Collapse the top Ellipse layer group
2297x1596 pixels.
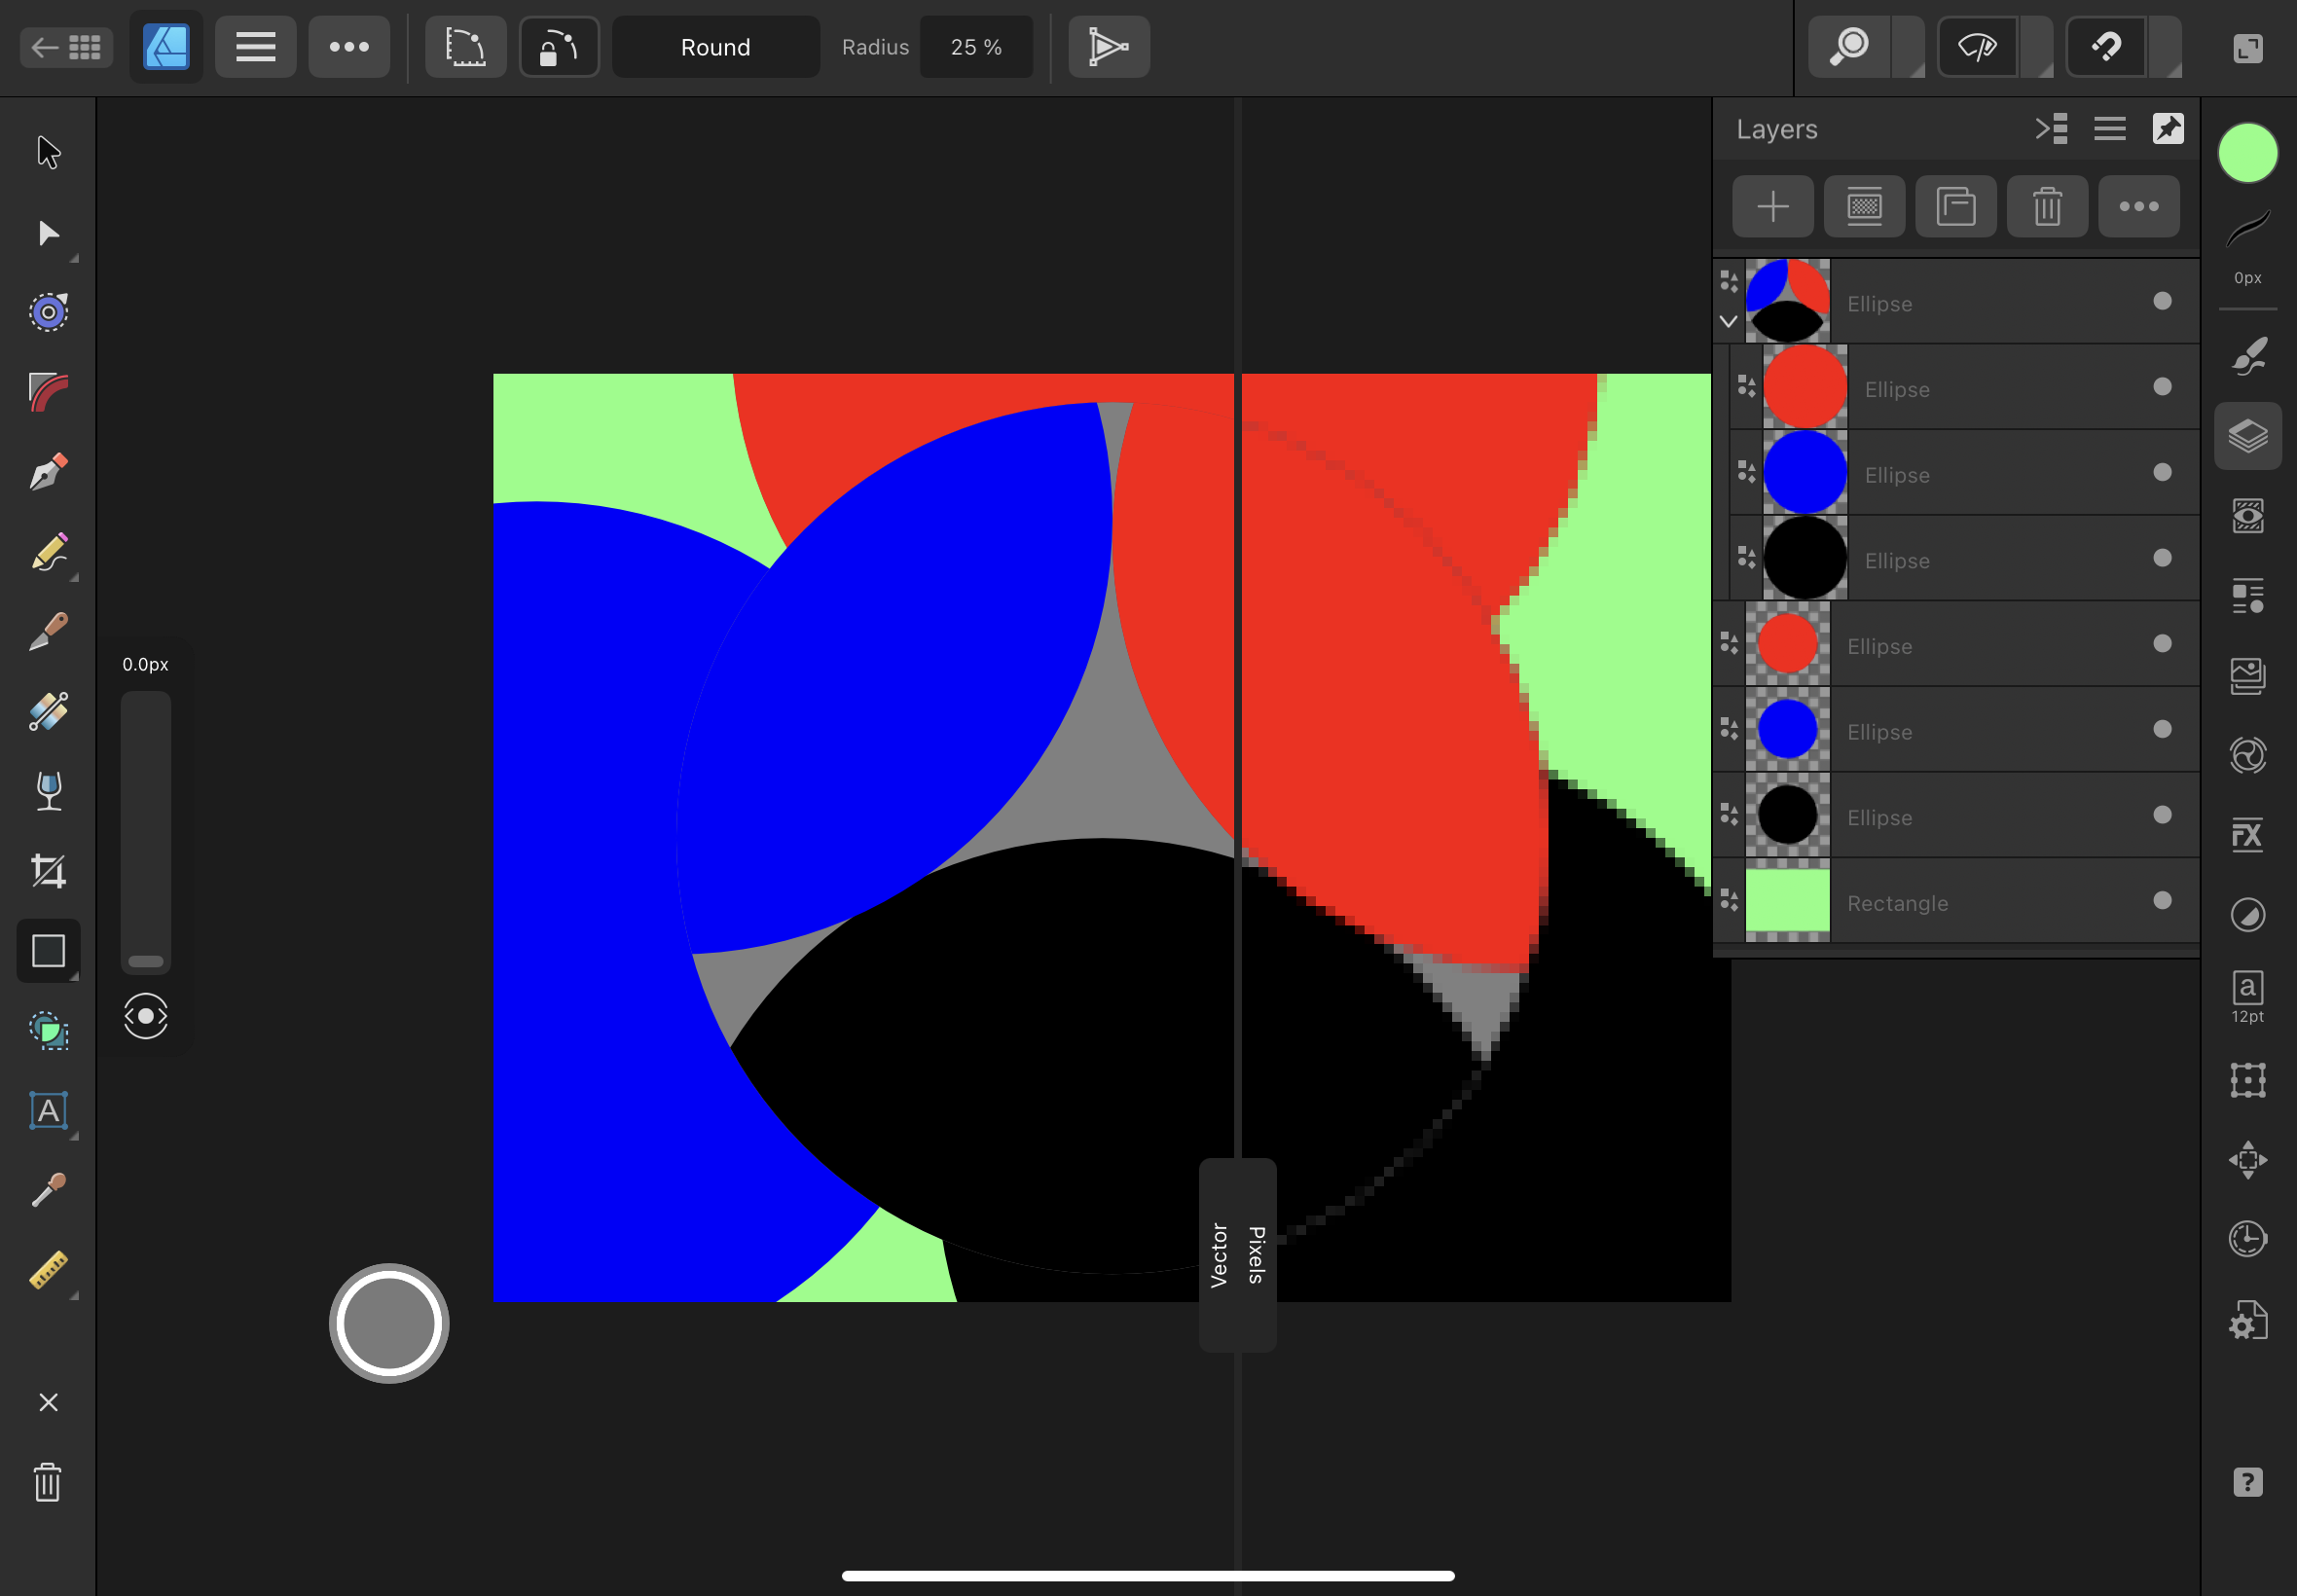[1728, 322]
